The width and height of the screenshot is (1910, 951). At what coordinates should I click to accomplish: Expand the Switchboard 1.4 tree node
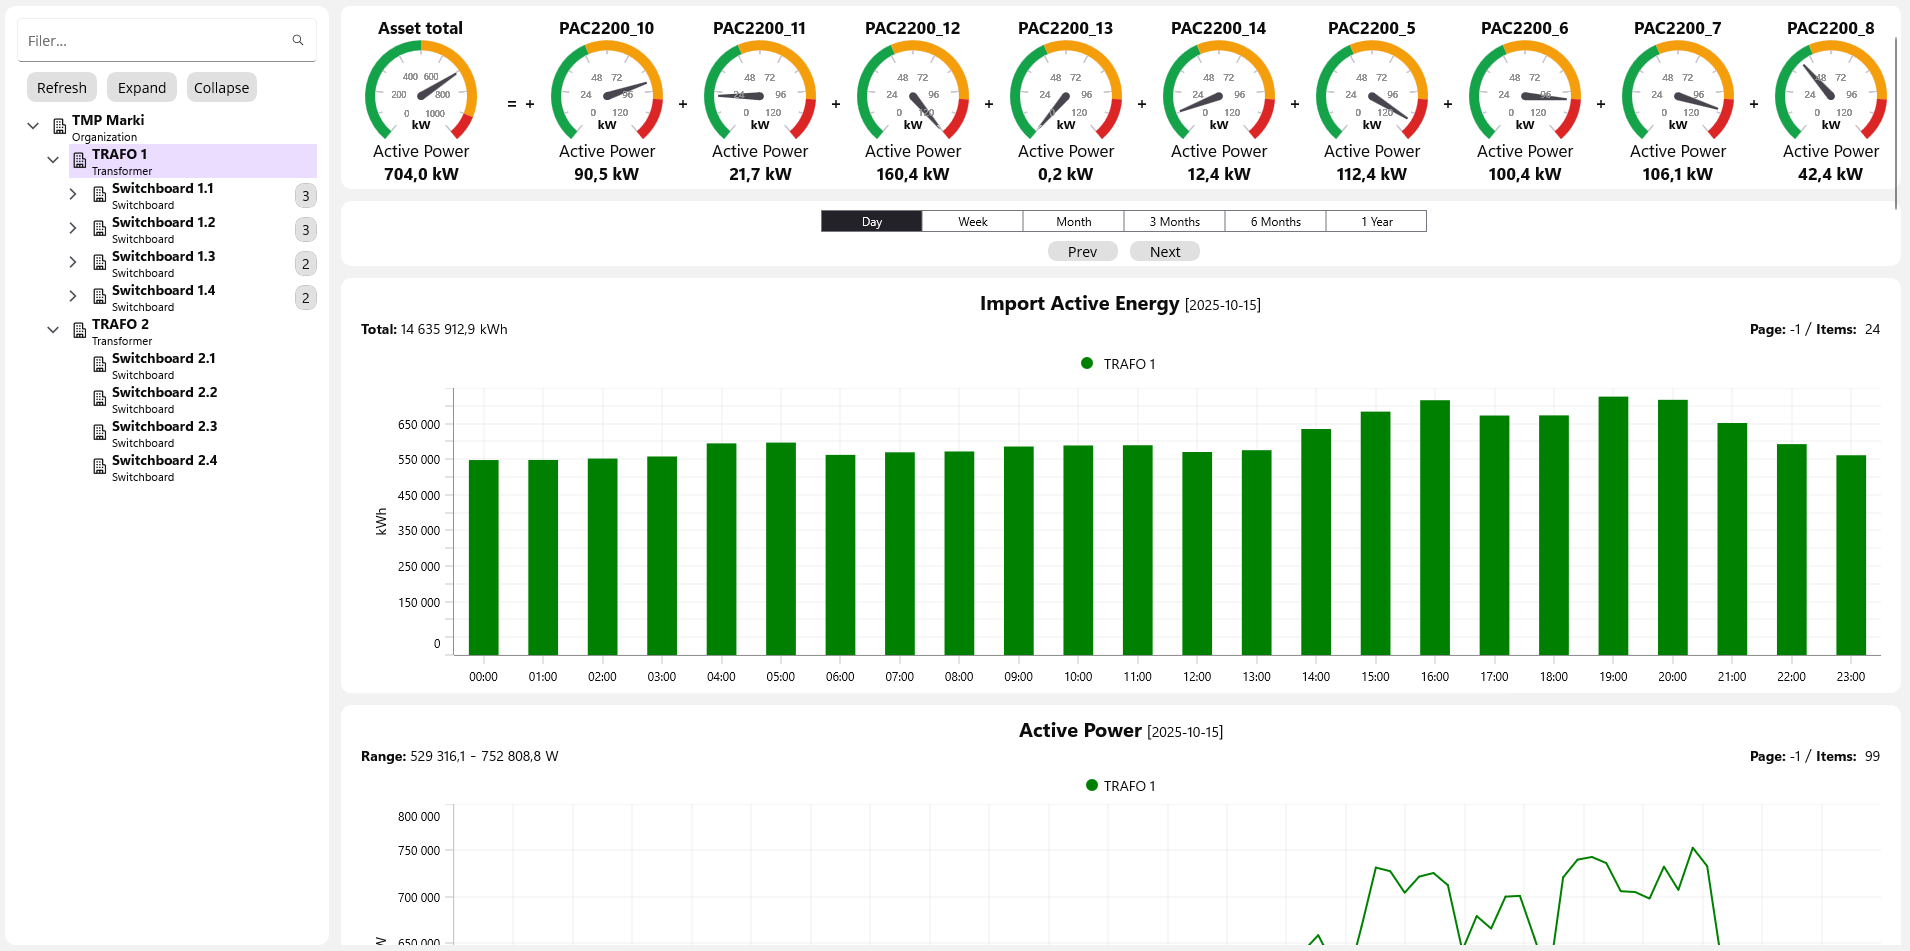(73, 296)
